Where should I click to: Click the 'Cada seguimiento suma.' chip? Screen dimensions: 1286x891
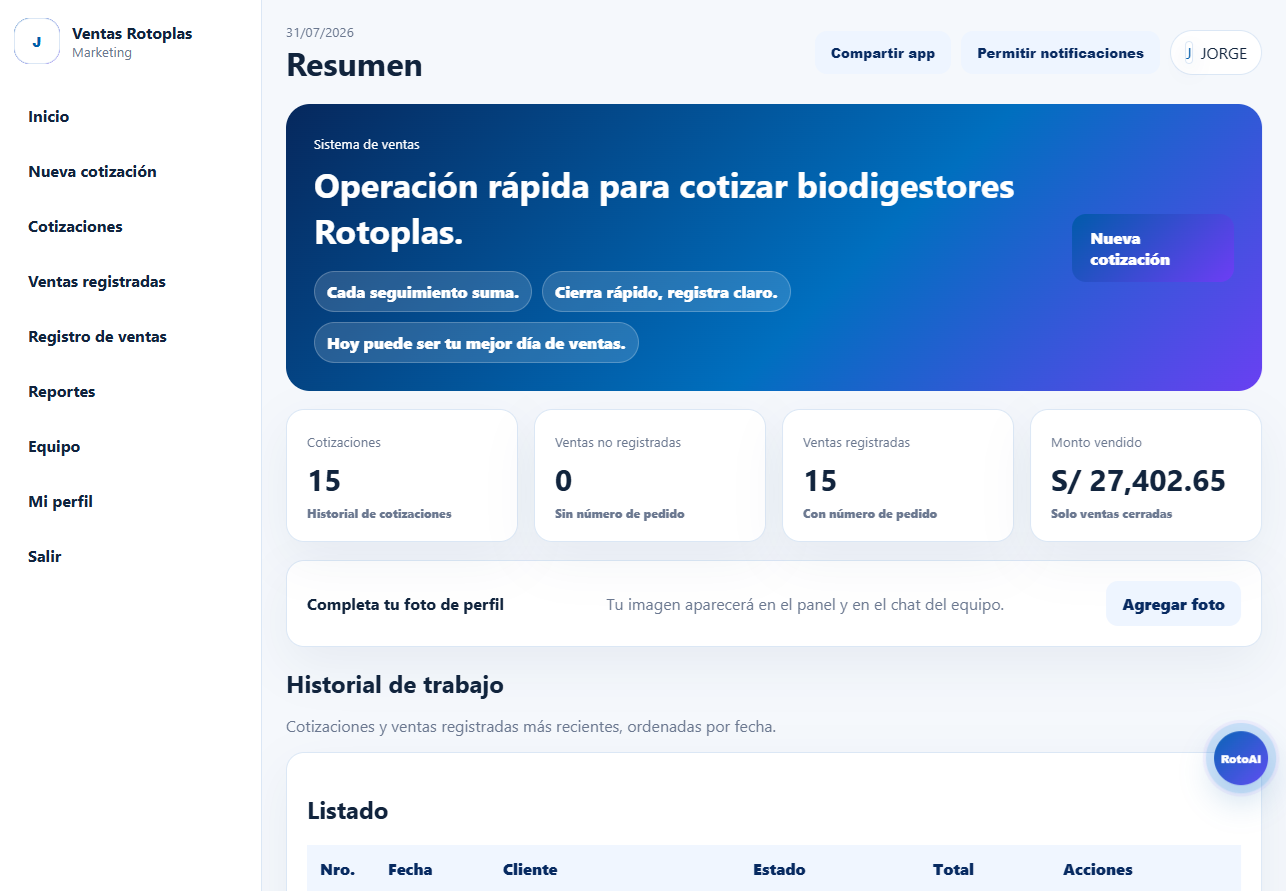tap(423, 292)
